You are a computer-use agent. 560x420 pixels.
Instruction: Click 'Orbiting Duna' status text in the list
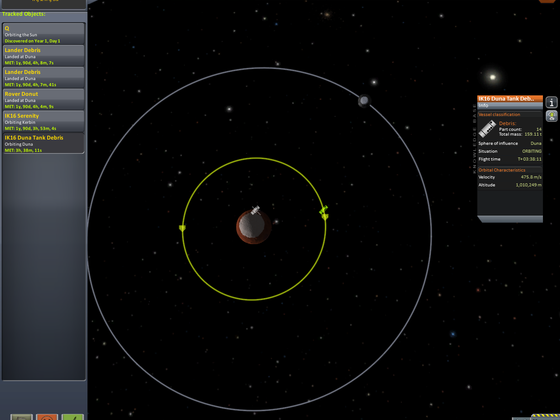[19, 144]
